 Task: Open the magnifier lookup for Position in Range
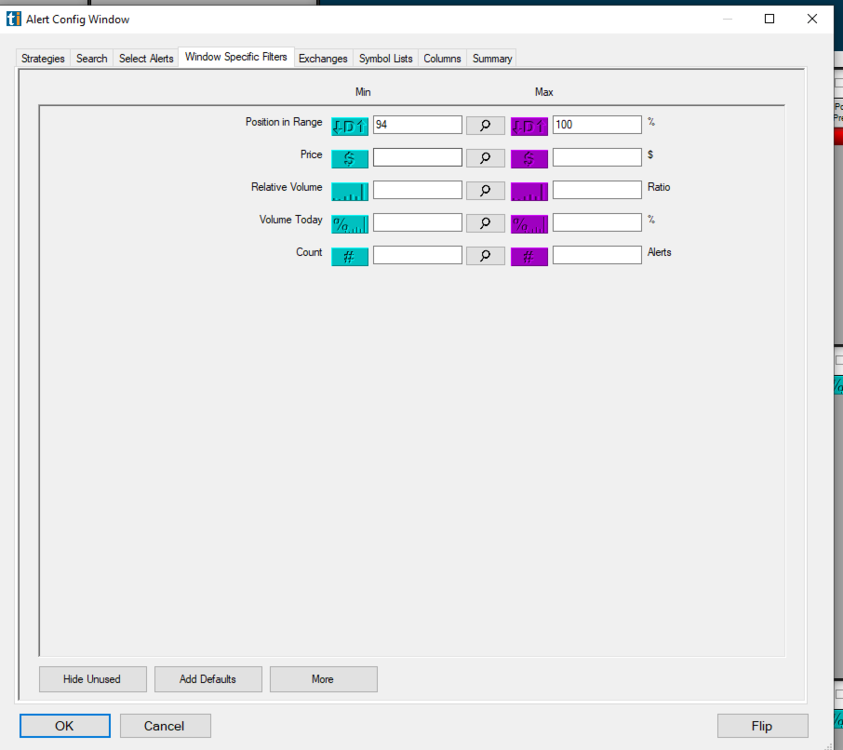pyautogui.click(x=485, y=126)
